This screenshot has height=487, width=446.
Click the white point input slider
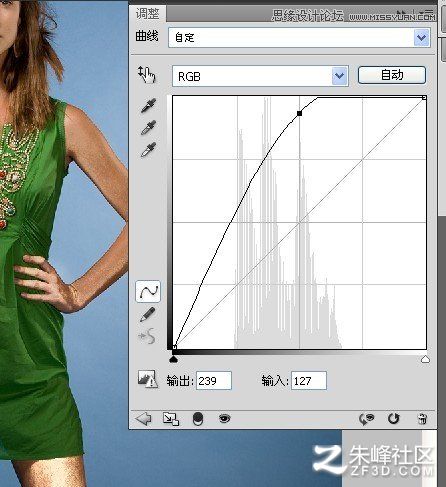[x=425, y=359]
